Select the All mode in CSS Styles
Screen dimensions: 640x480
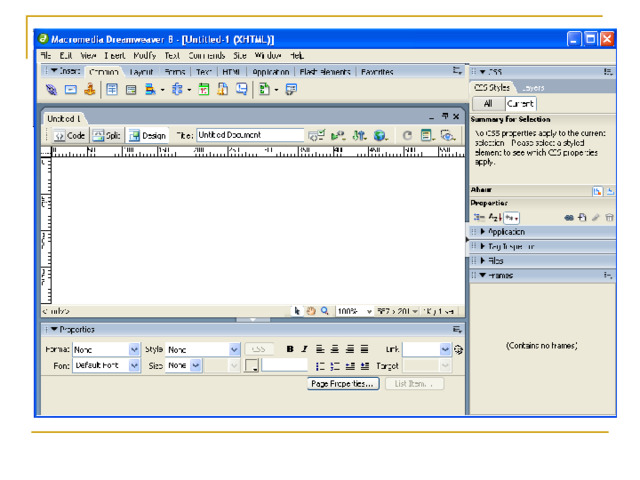point(488,104)
